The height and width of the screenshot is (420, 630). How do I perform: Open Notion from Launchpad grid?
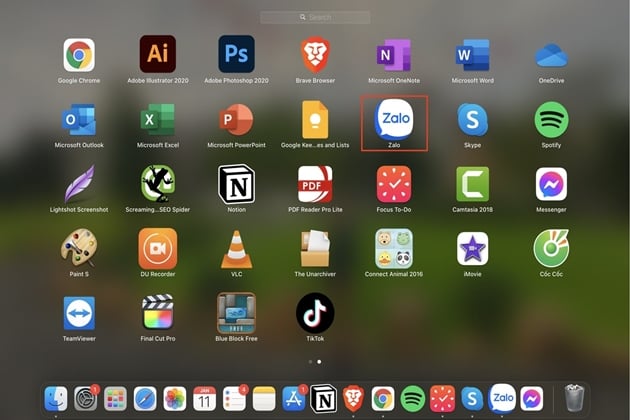[x=237, y=184]
